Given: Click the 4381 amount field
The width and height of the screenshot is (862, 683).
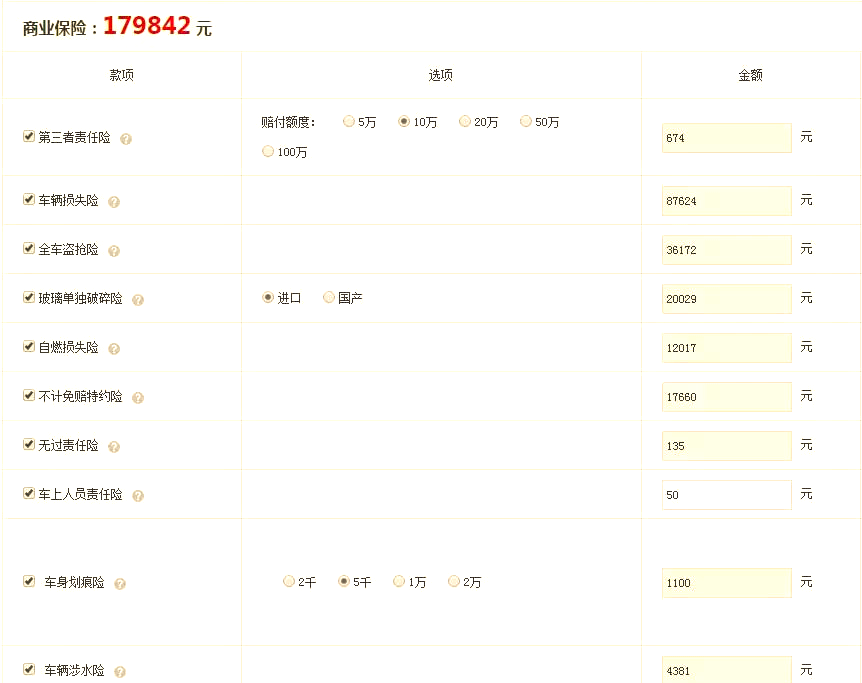Looking at the screenshot, I should coord(727,669).
